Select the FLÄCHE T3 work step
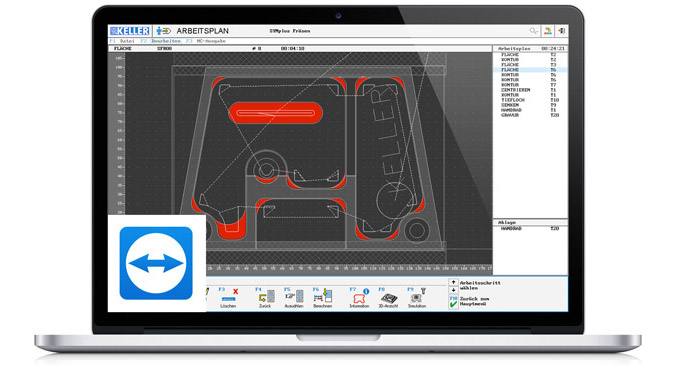Viewport: 680px width, 386px height. (x=530, y=65)
